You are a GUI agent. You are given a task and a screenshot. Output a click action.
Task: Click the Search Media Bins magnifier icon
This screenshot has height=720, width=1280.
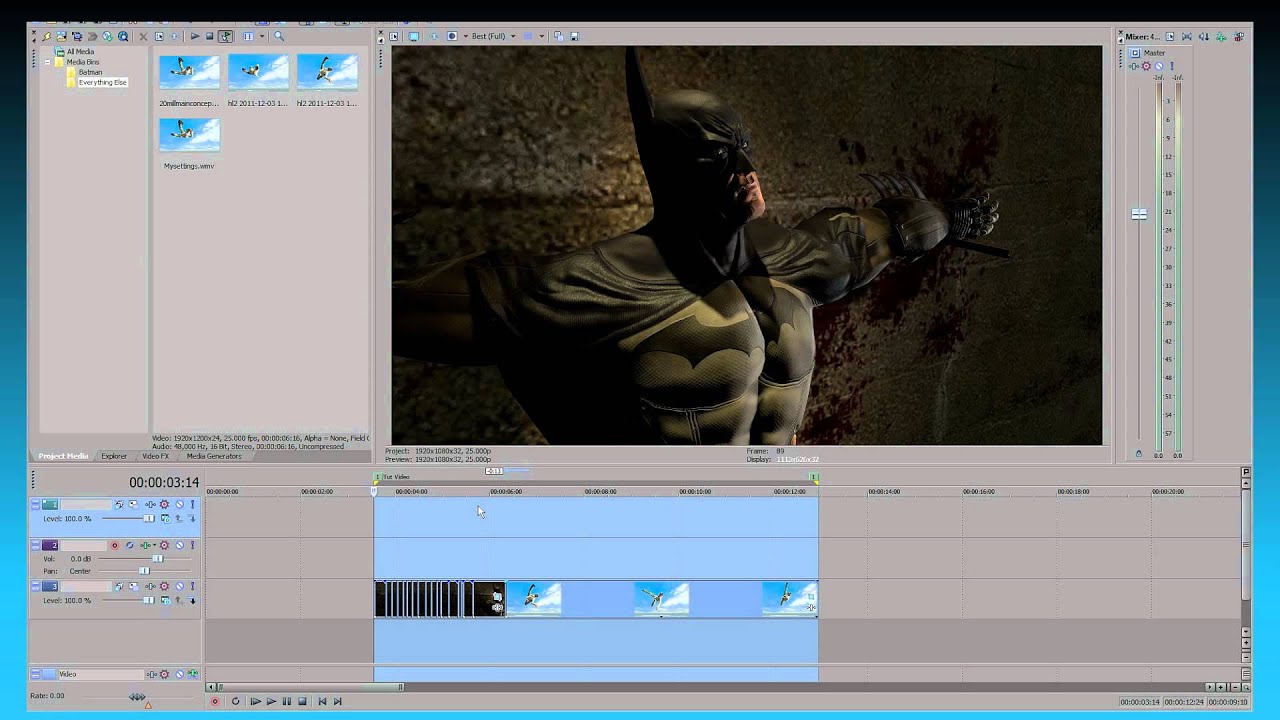(279, 36)
